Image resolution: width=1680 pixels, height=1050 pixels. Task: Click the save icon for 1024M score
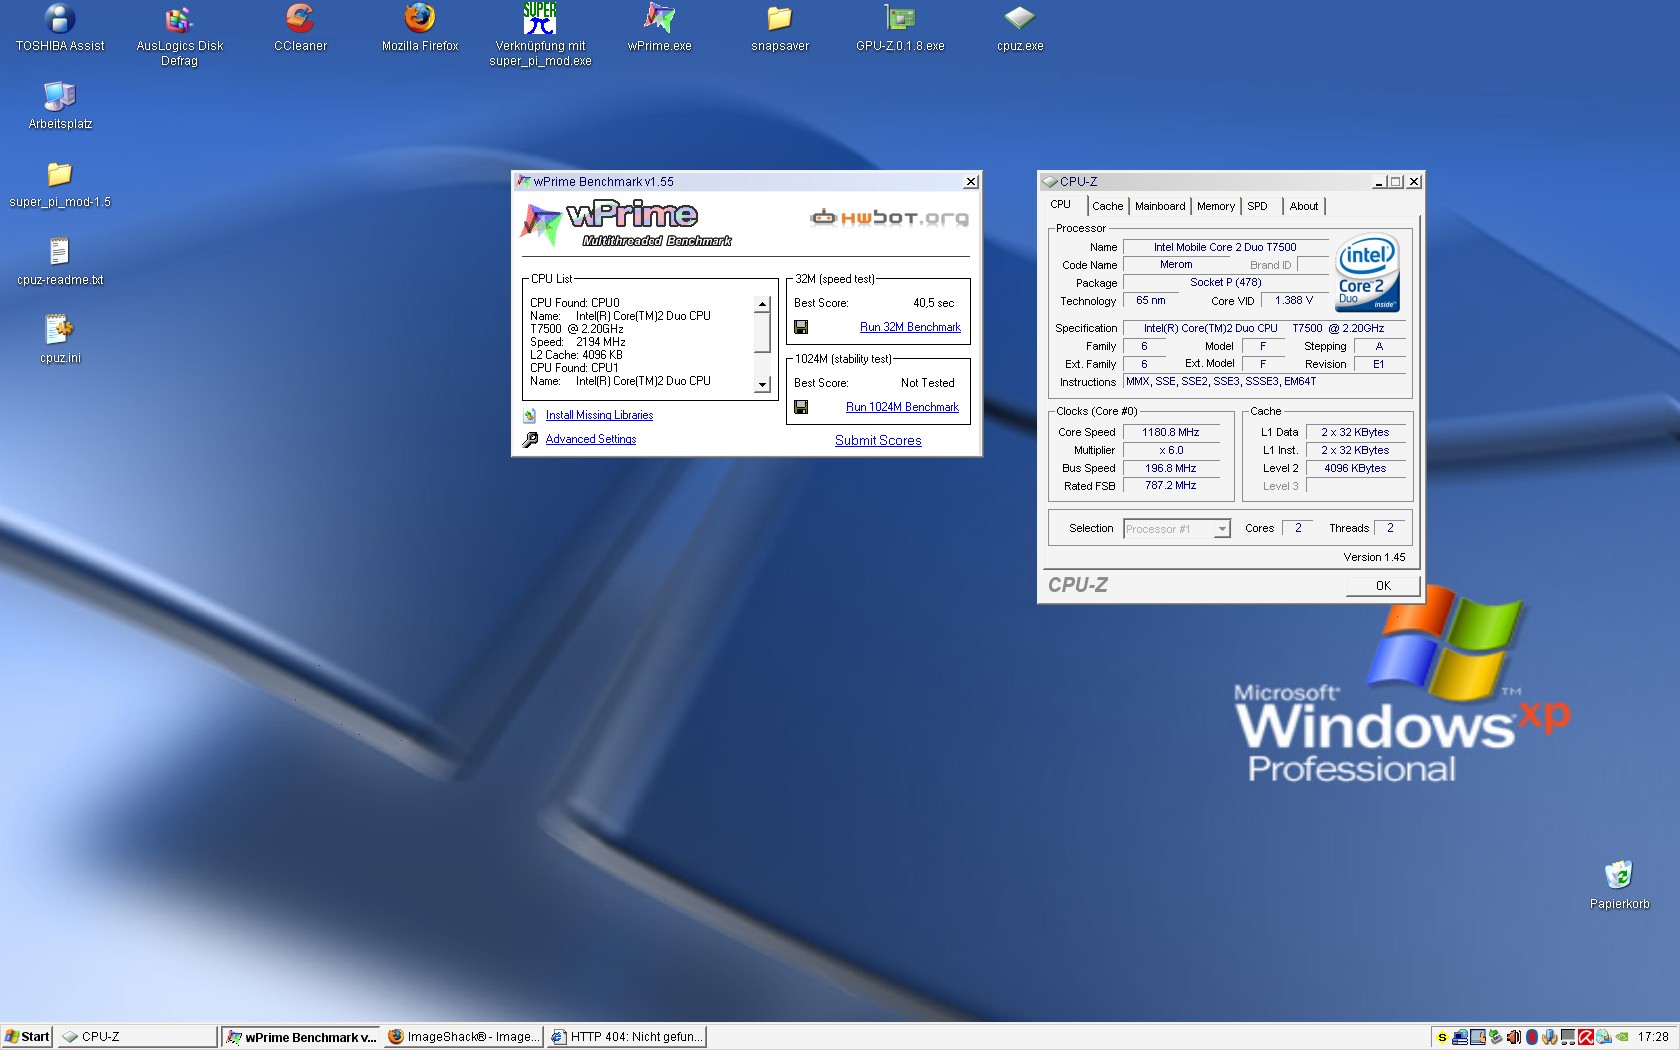[x=801, y=407]
